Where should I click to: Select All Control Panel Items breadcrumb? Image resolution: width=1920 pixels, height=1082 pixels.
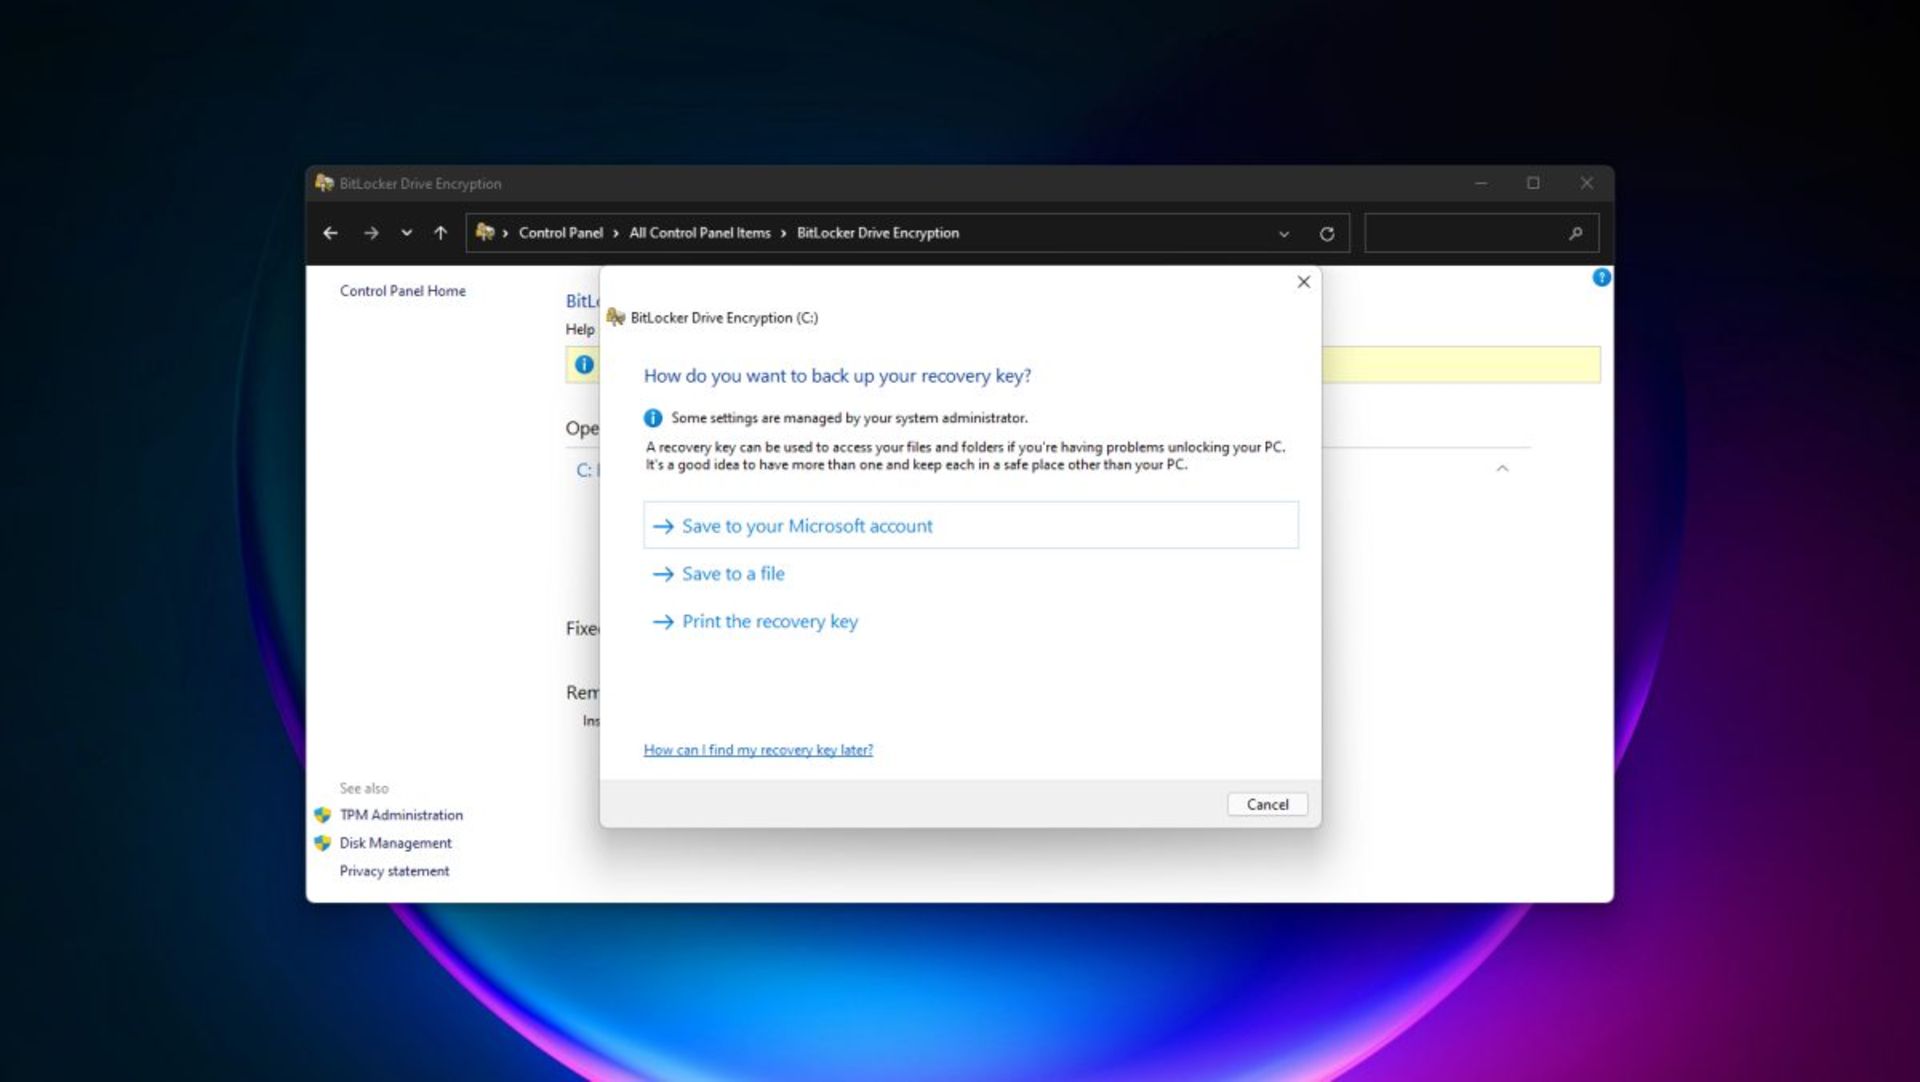coord(700,233)
